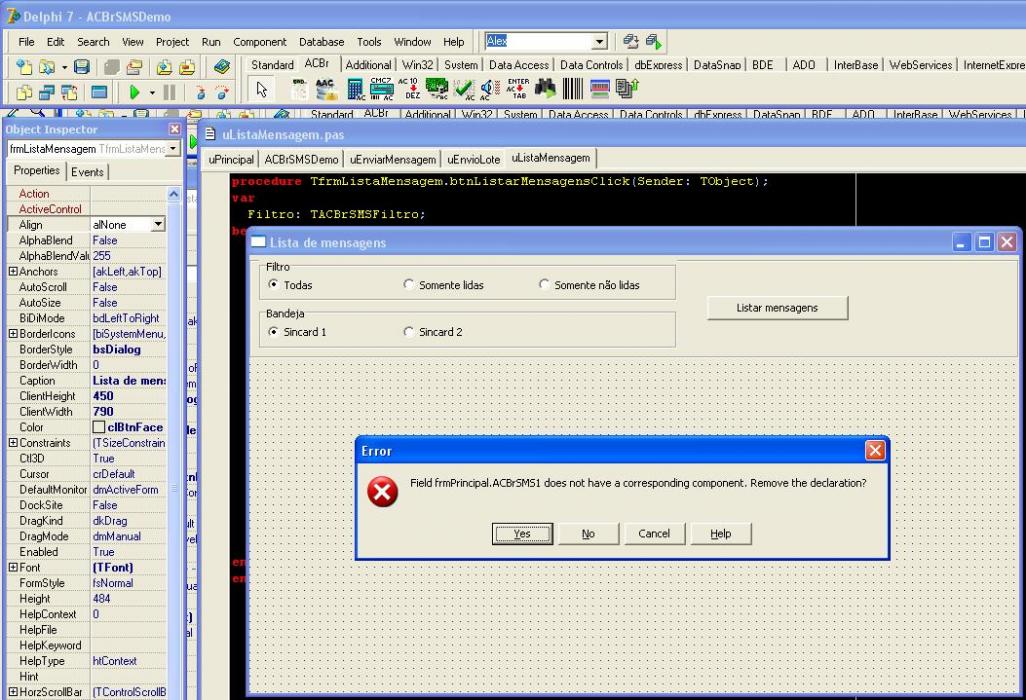Expand the BorderIcons property
Image resolution: width=1026 pixels, height=700 pixels.
point(12,334)
